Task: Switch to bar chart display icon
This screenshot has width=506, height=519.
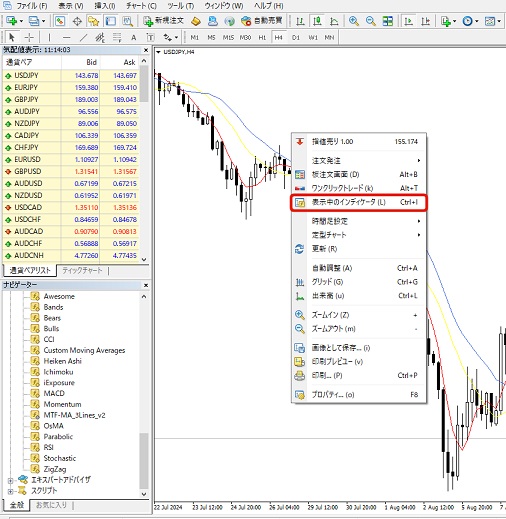Action: [300, 21]
